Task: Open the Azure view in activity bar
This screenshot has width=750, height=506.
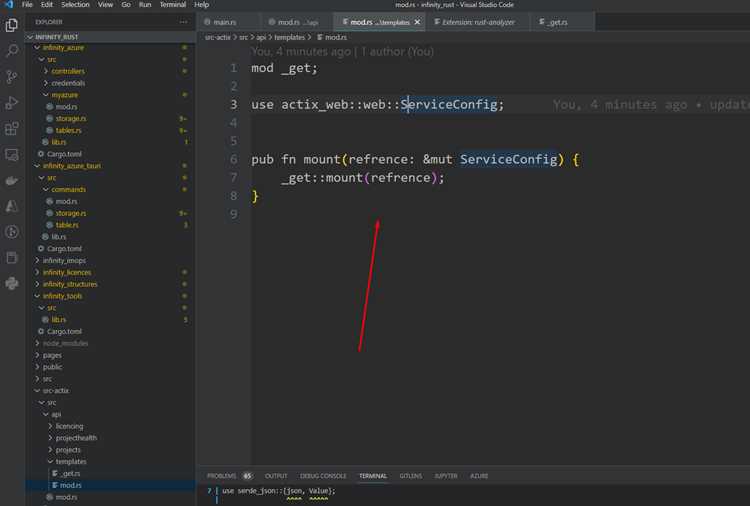Action: (x=11, y=206)
